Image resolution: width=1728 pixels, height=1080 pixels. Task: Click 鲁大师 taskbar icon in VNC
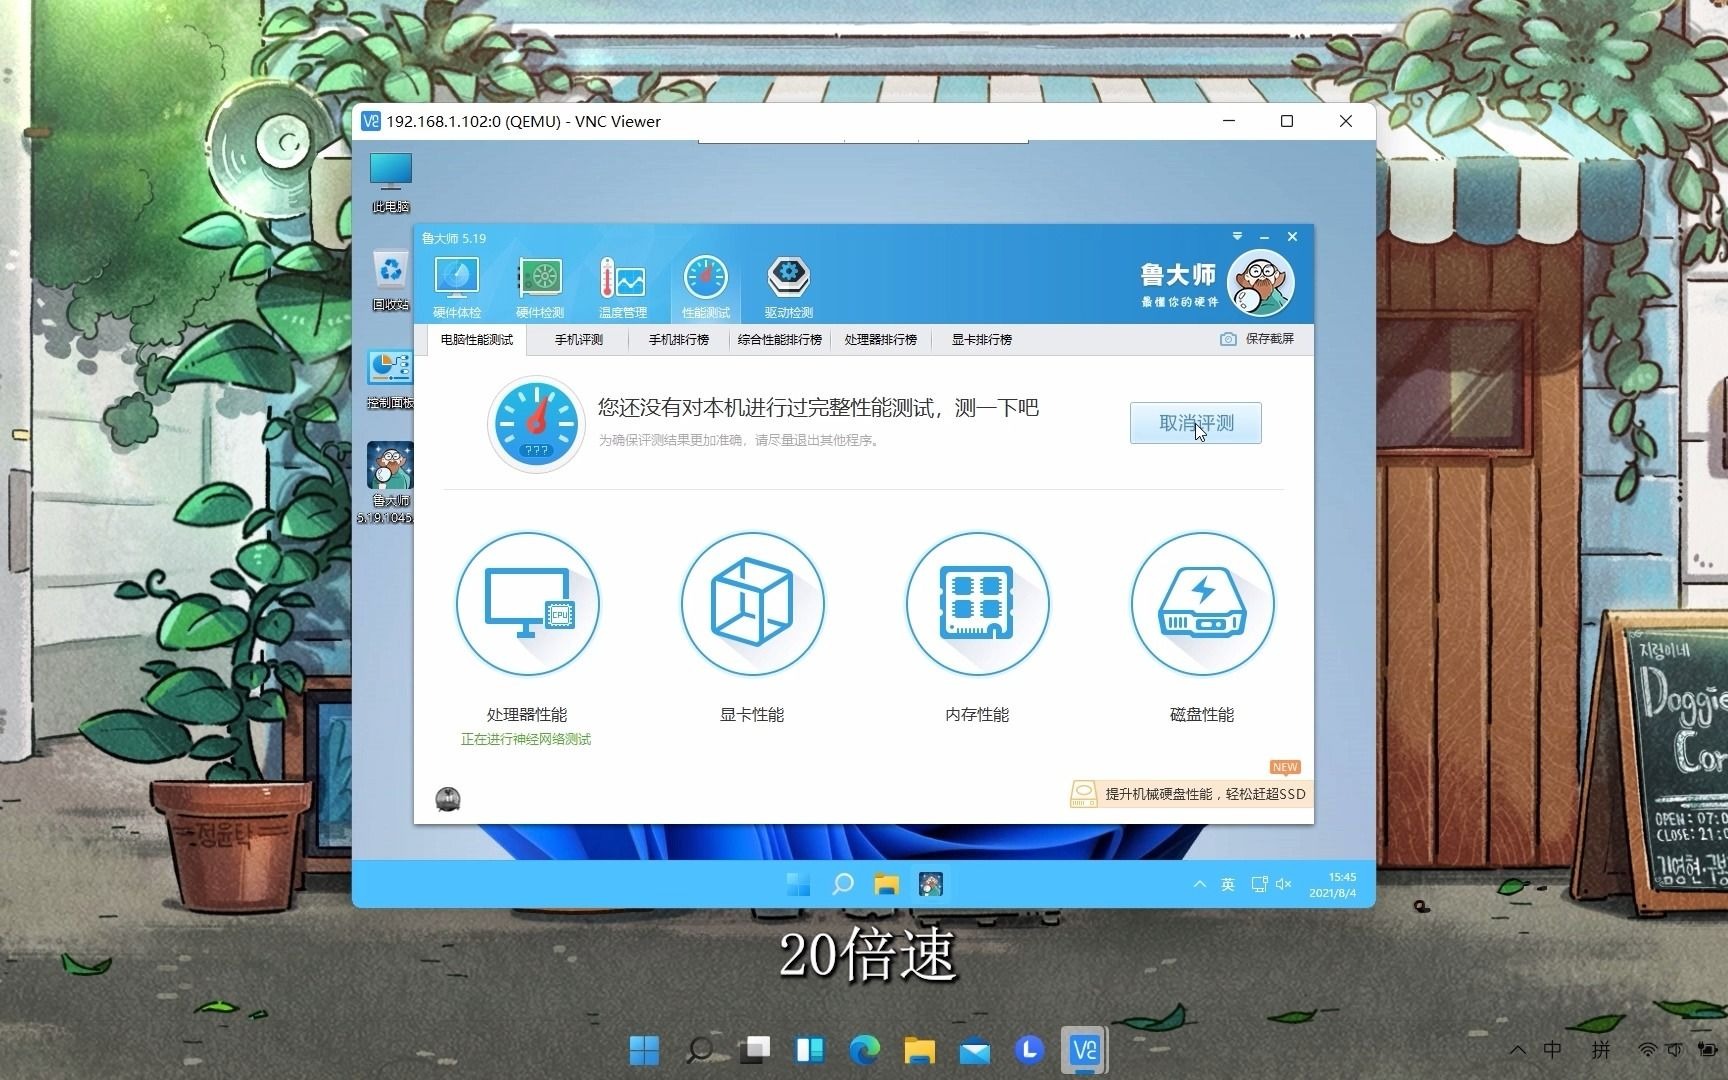coord(931,884)
